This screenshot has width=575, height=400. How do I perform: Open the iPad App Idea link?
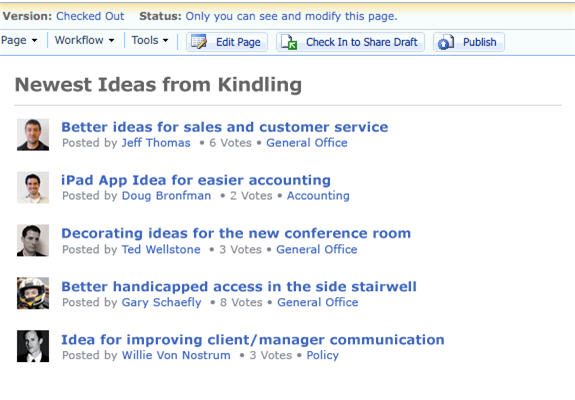(196, 180)
